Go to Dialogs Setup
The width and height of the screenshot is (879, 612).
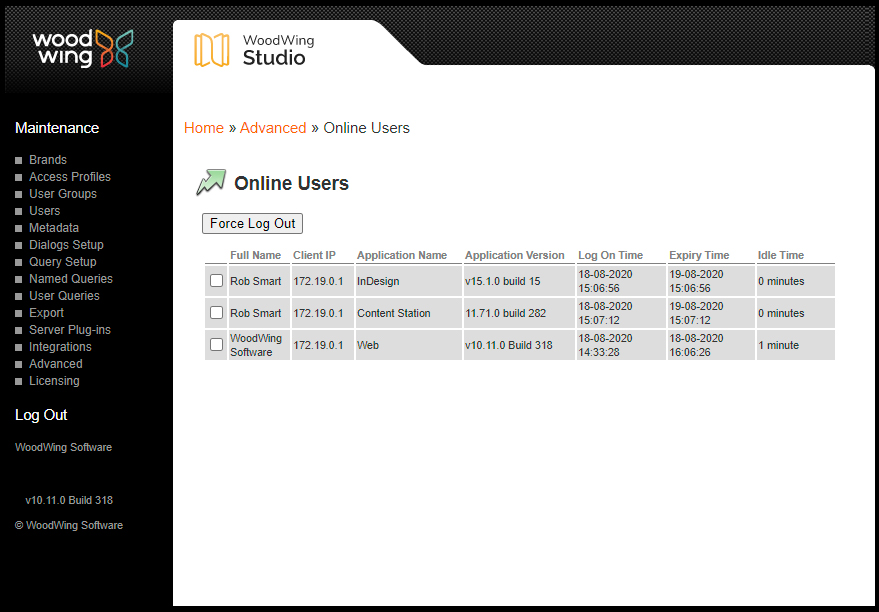[x=66, y=245]
